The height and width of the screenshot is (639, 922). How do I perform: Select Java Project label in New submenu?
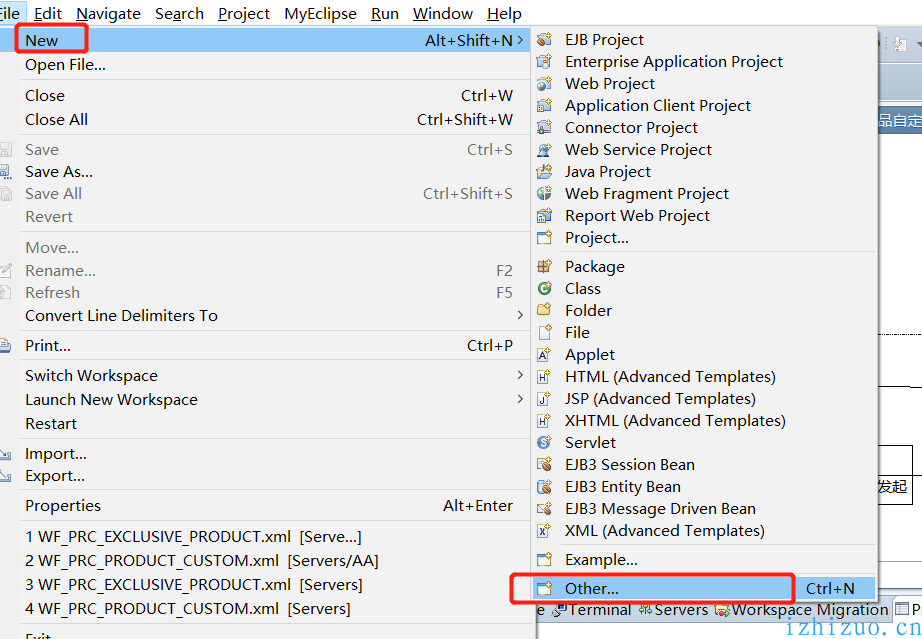click(x=608, y=172)
